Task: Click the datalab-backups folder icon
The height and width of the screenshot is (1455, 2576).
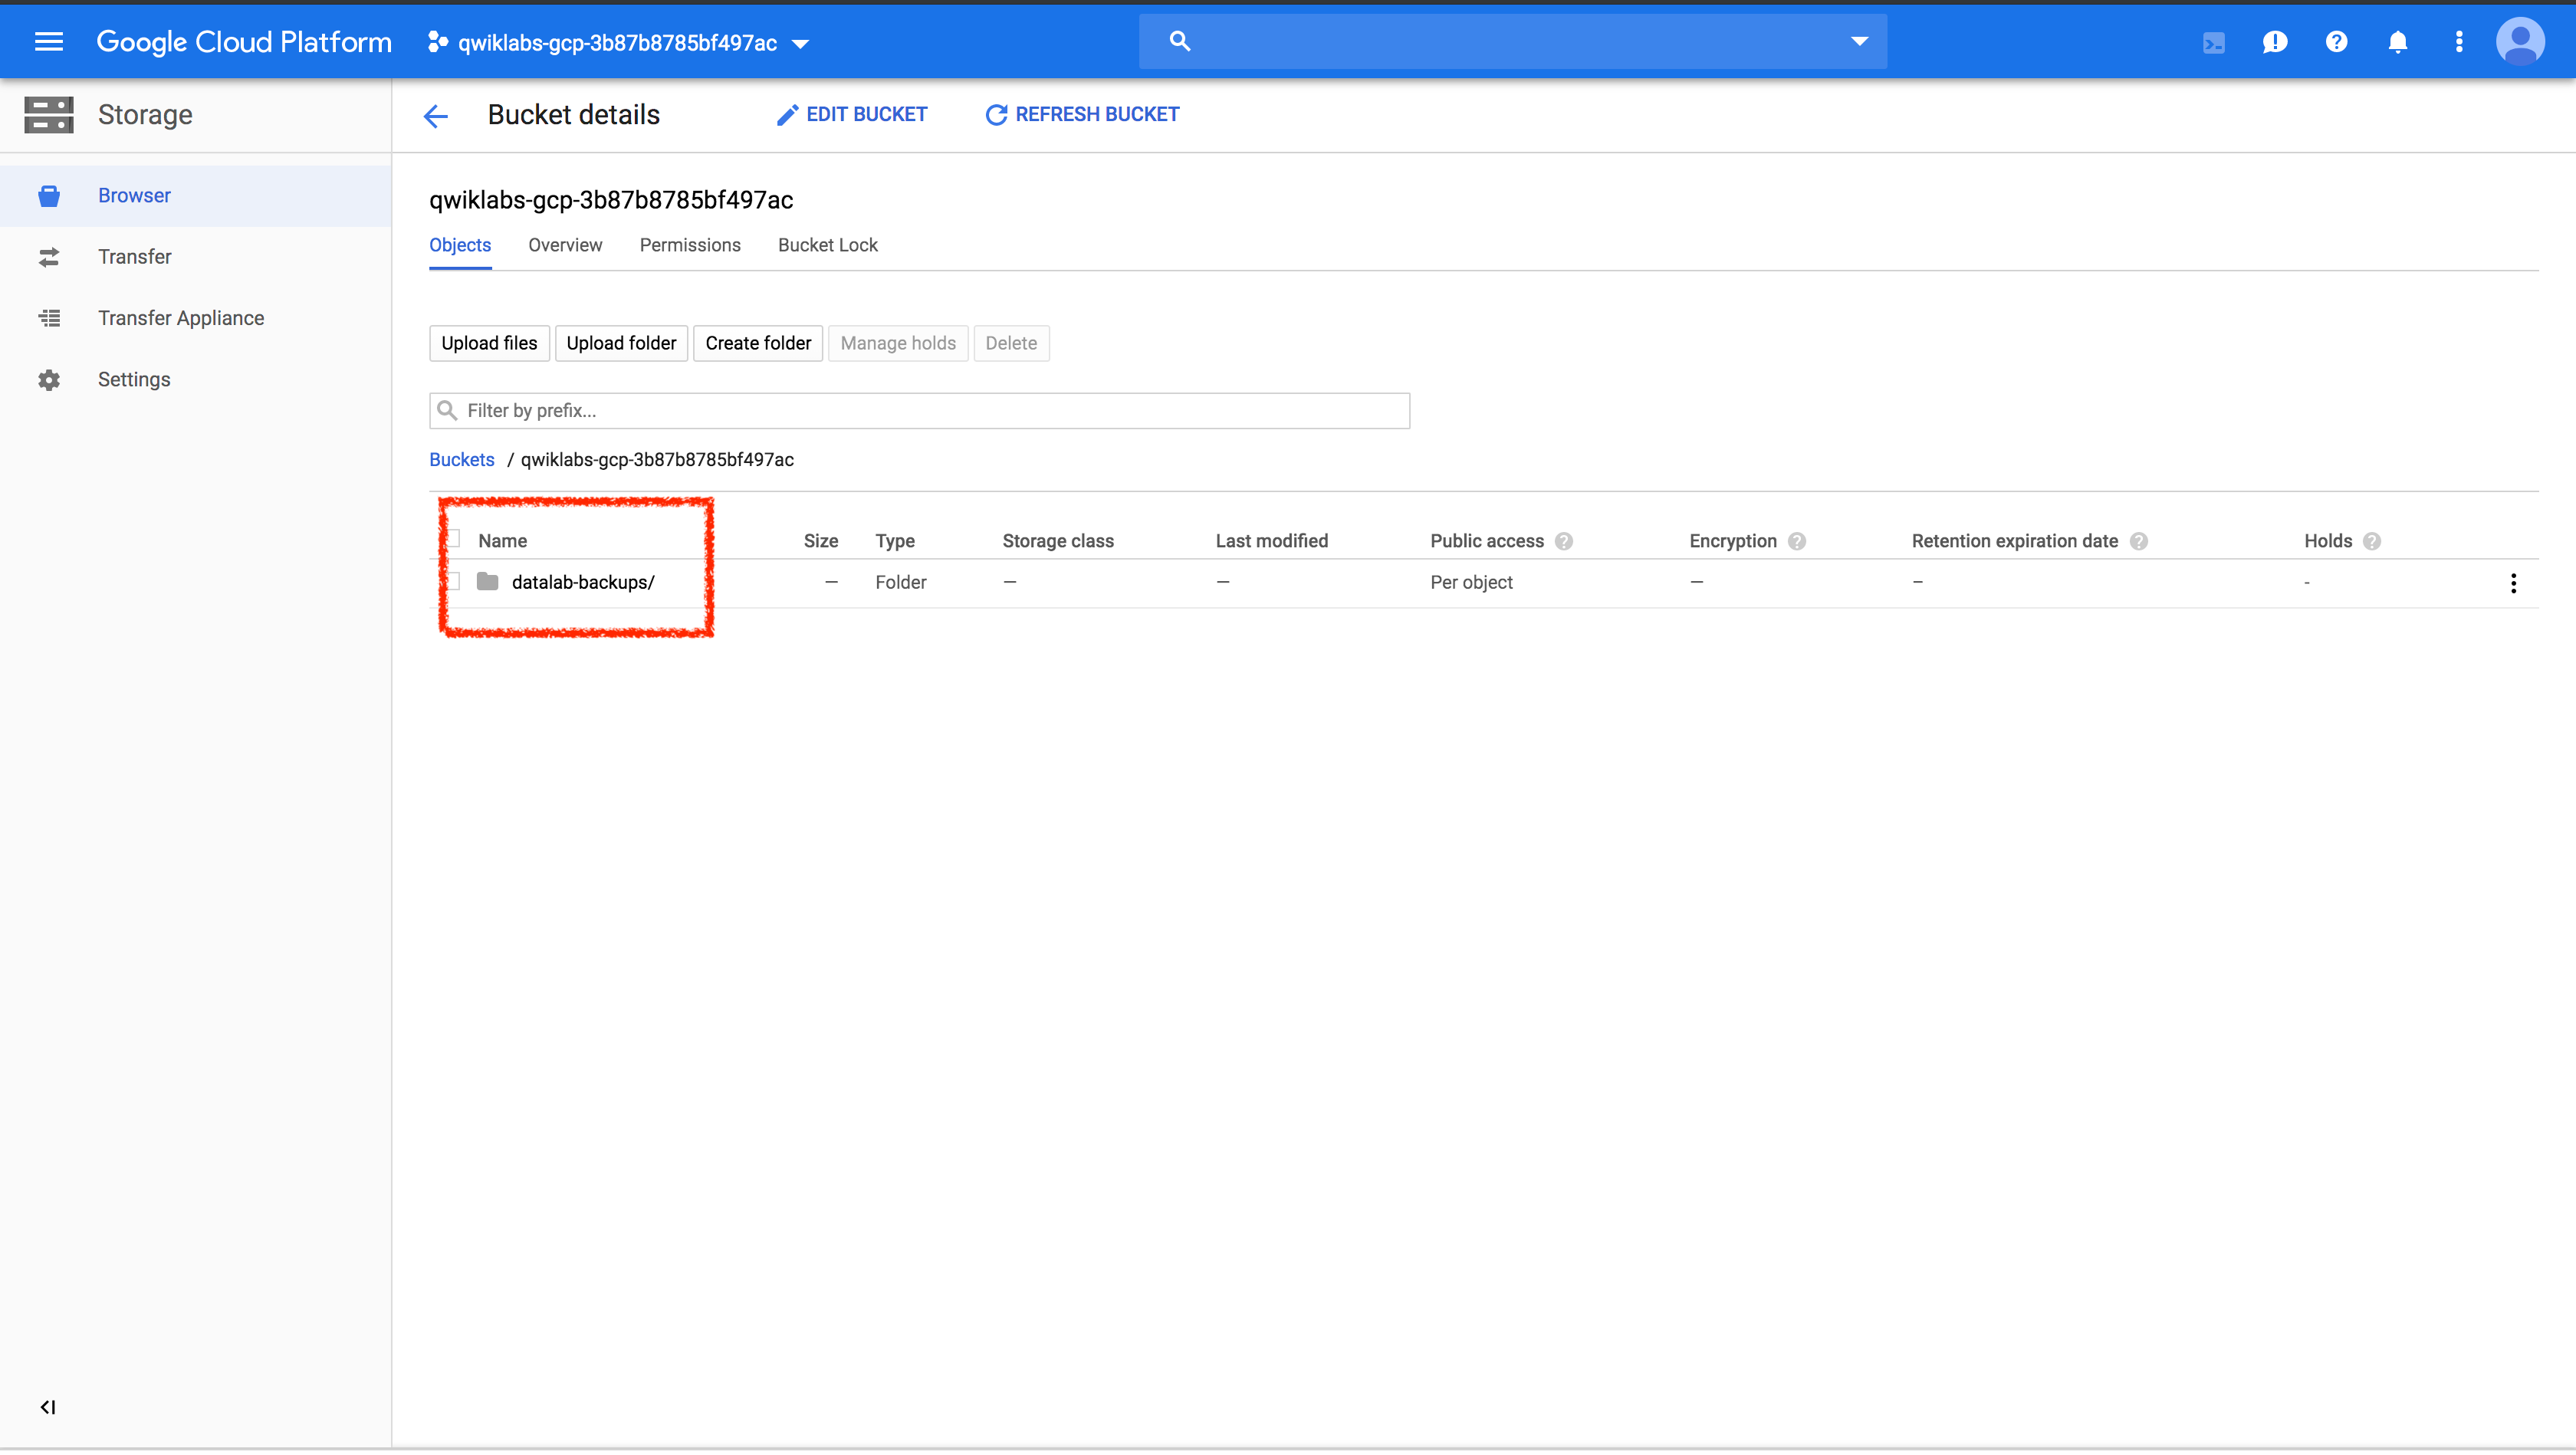Action: point(488,581)
